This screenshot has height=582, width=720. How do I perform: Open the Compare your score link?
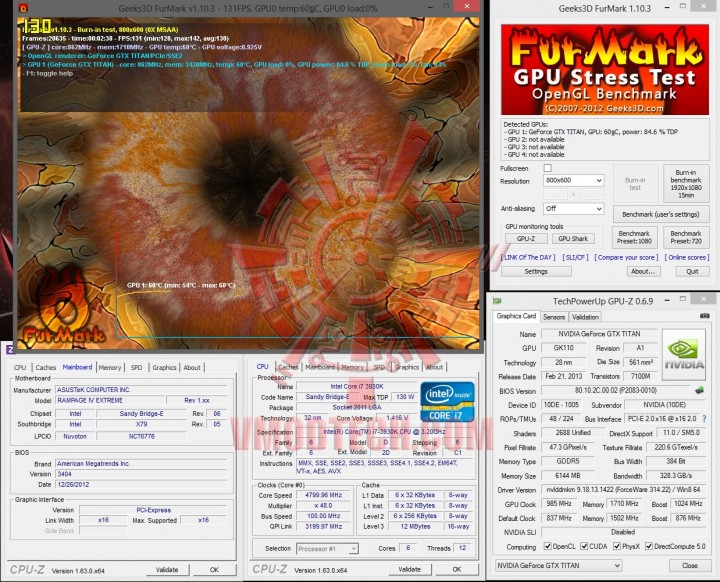[x=626, y=258]
